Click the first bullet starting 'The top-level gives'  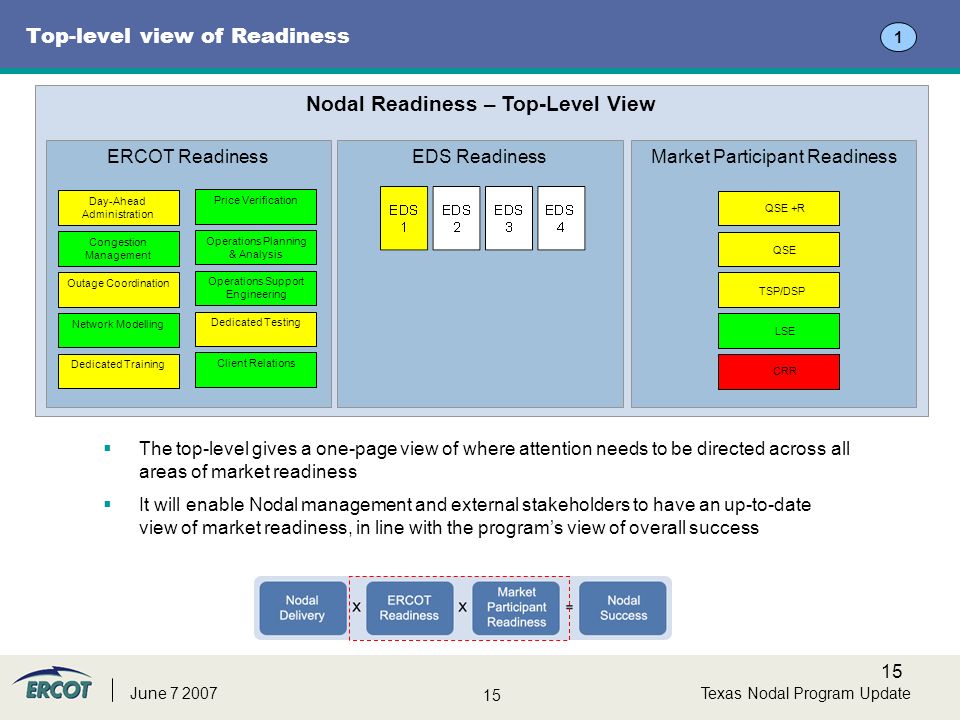494,460
